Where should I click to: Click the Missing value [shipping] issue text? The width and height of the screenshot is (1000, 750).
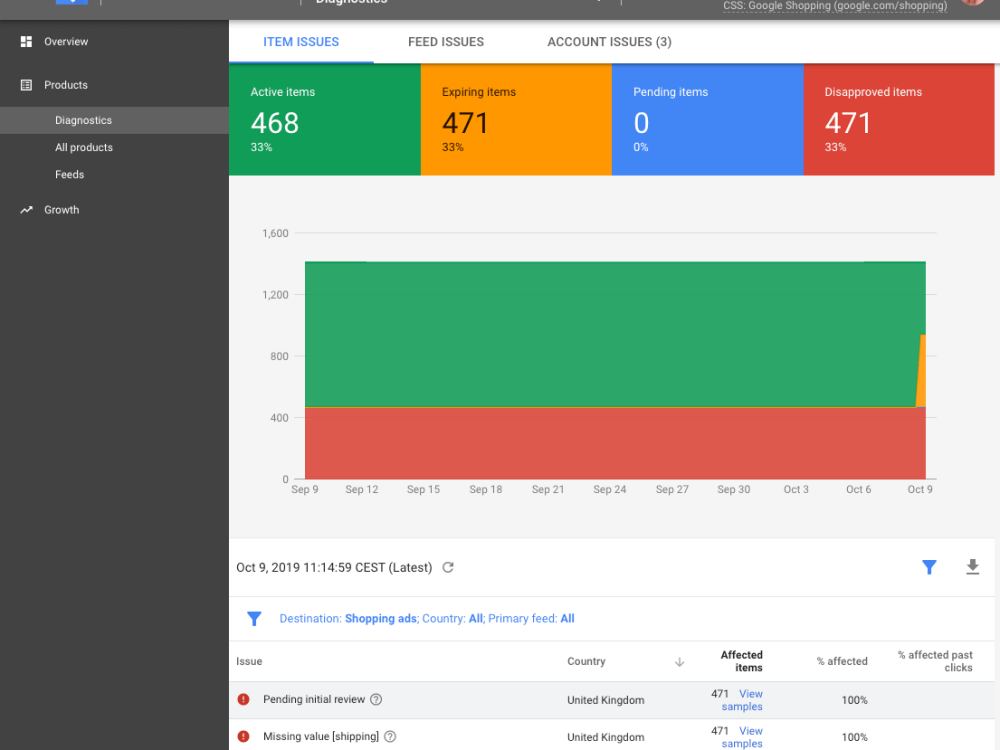(x=321, y=737)
